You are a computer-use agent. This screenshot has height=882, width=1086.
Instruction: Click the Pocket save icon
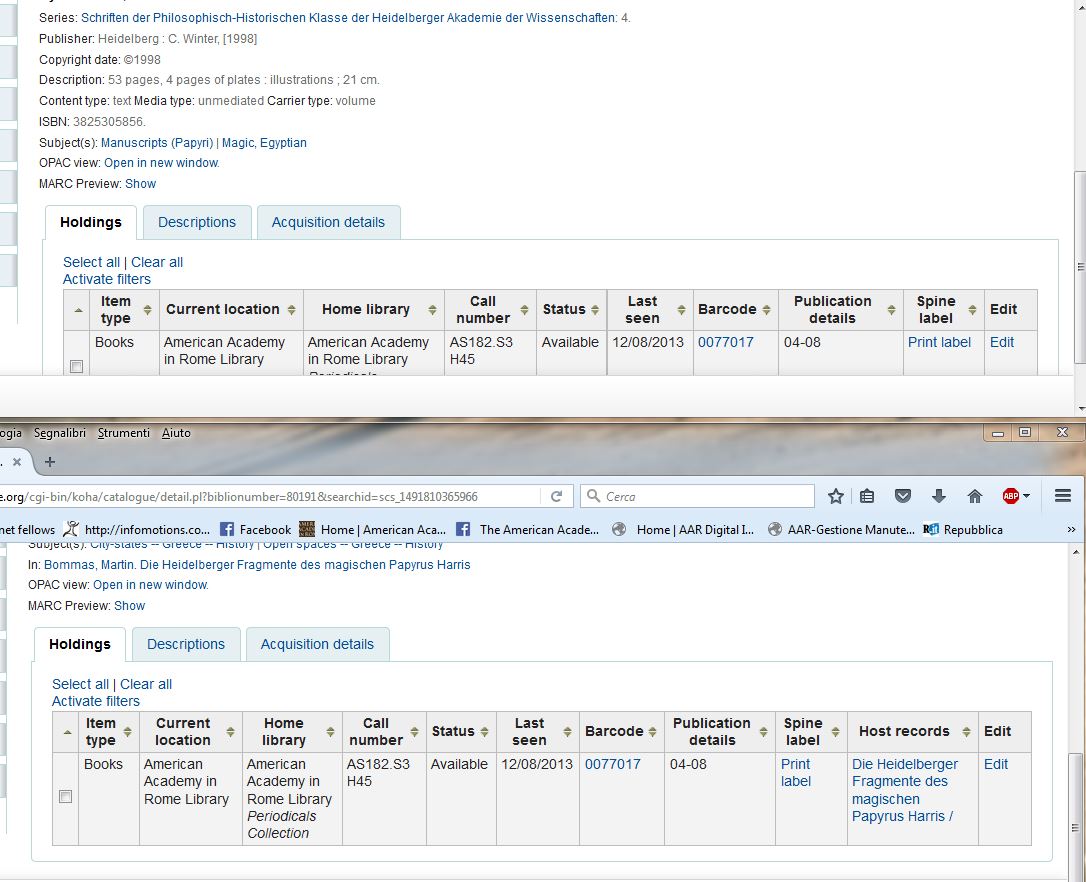point(903,496)
